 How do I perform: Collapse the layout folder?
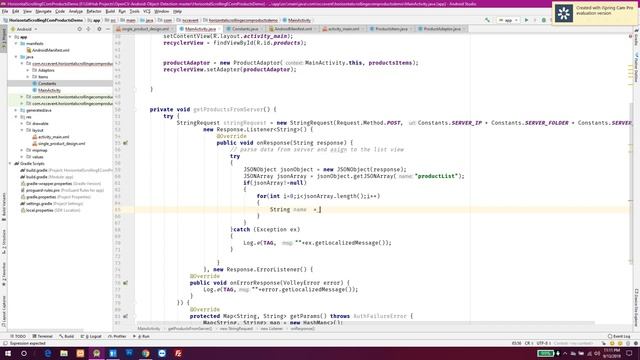point(22,130)
